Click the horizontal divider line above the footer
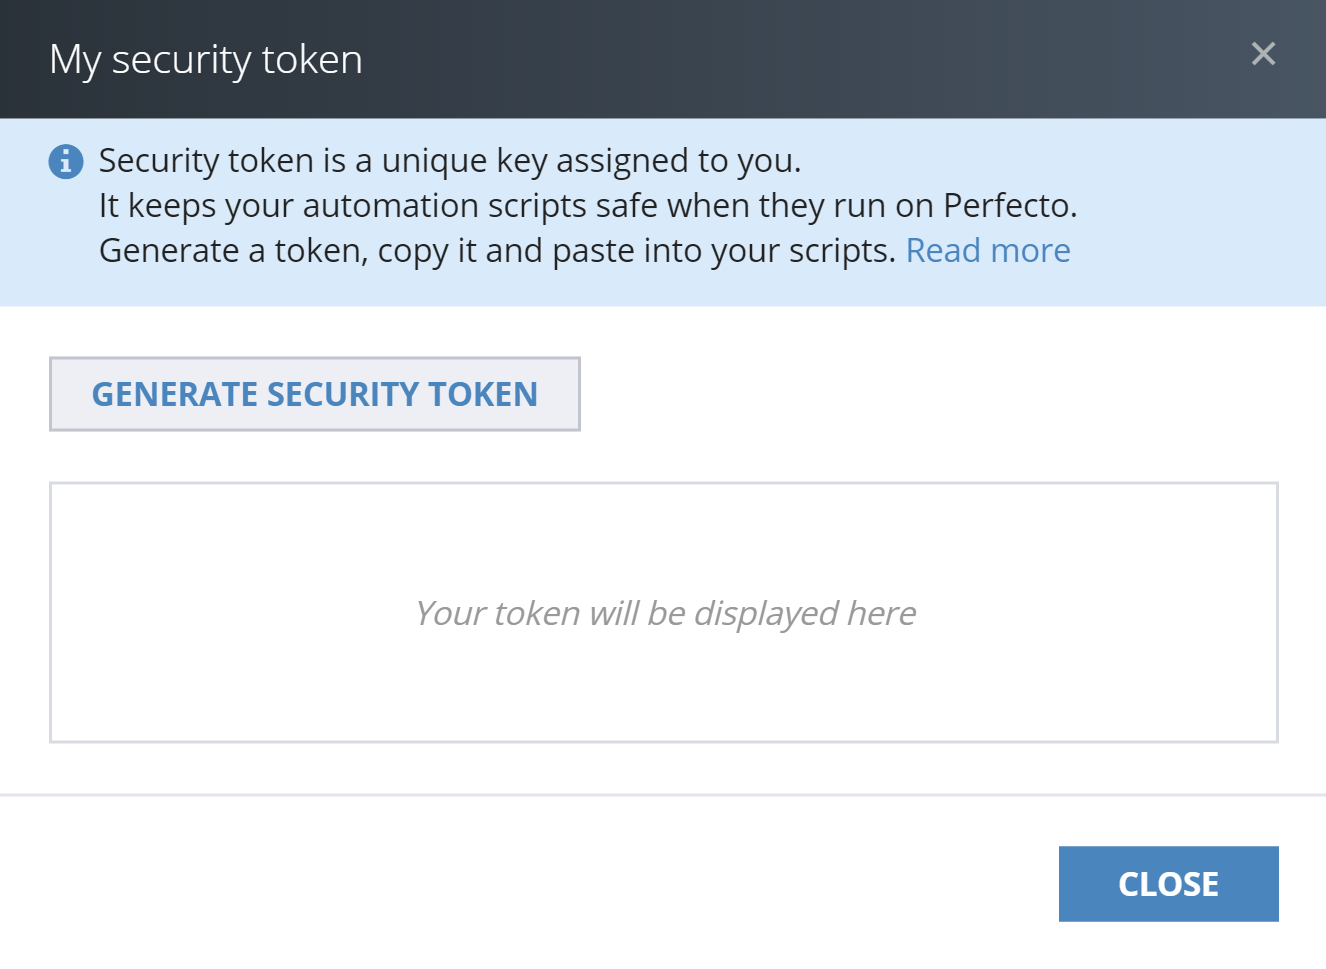This screenshot has width=1326, height=969. point(663,795)
